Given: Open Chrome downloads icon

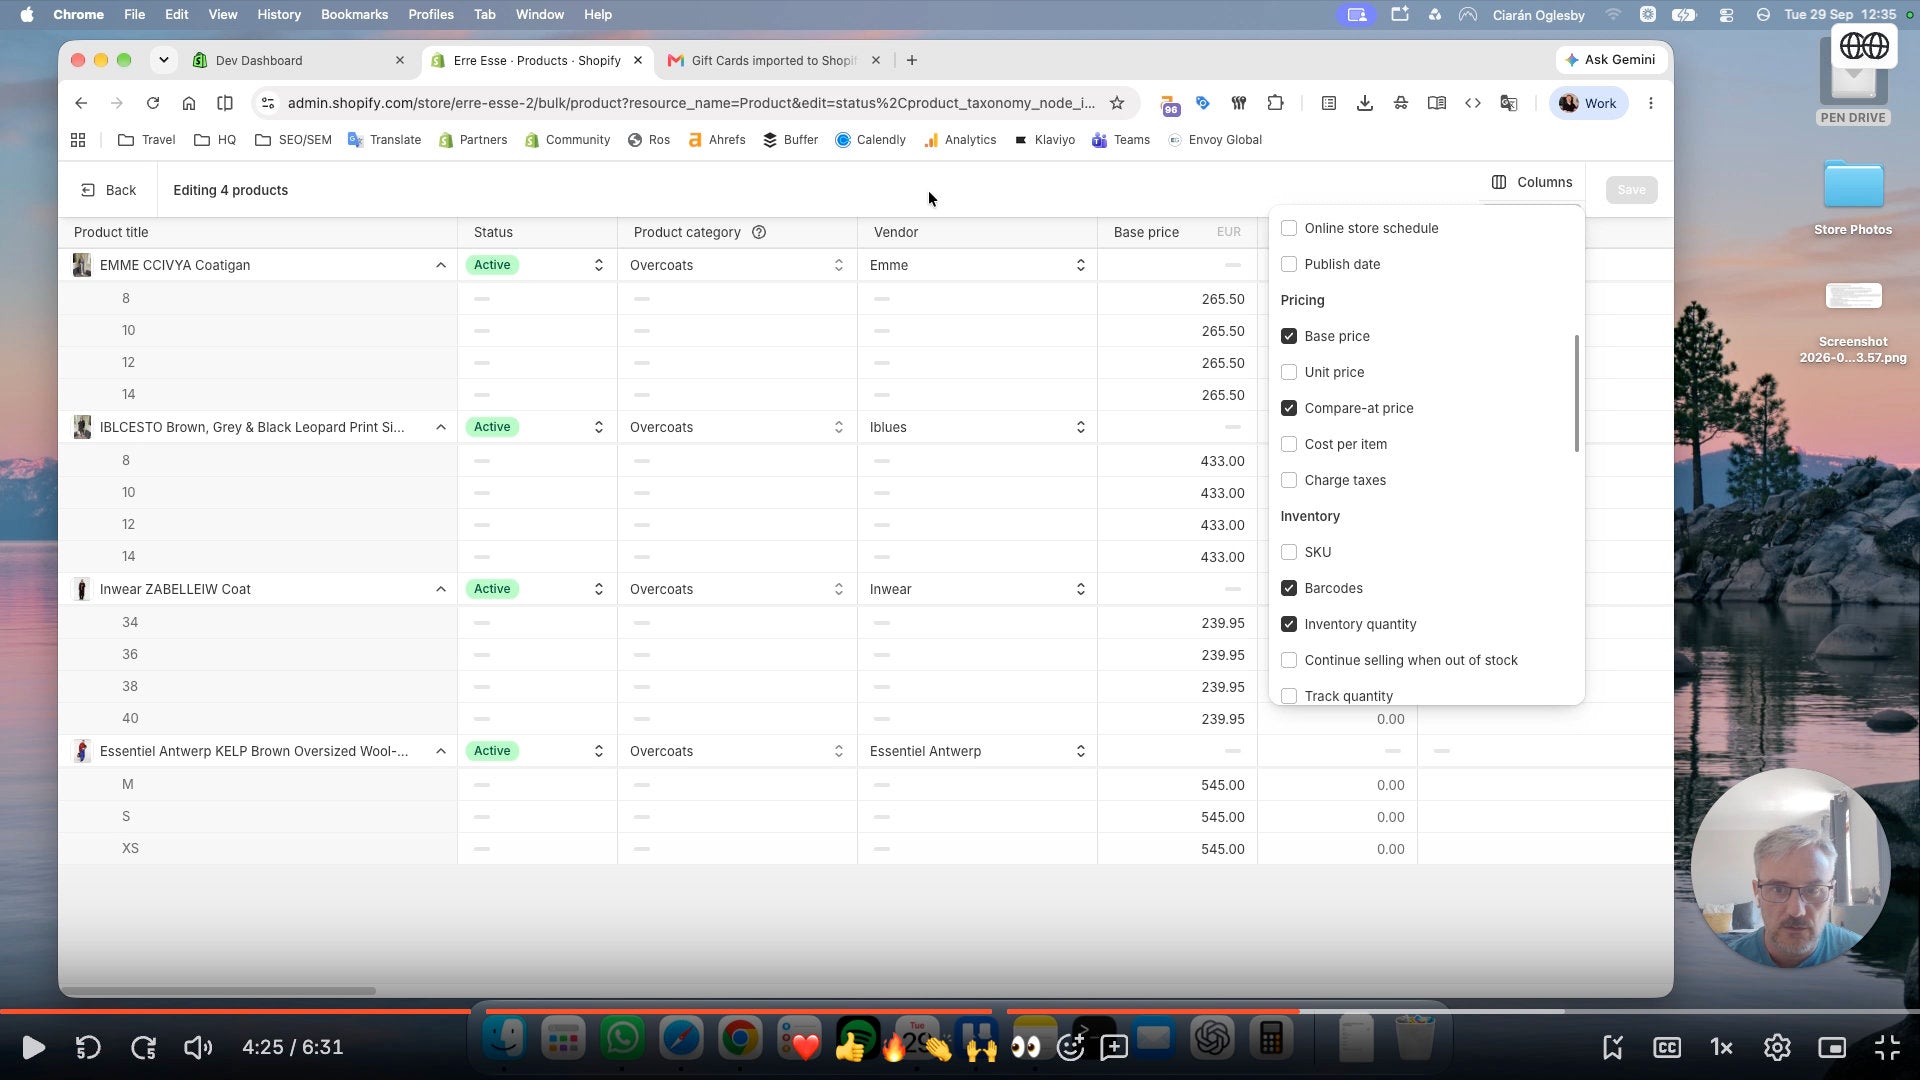Looking at the screenshot, I should tap(1364, 103).
